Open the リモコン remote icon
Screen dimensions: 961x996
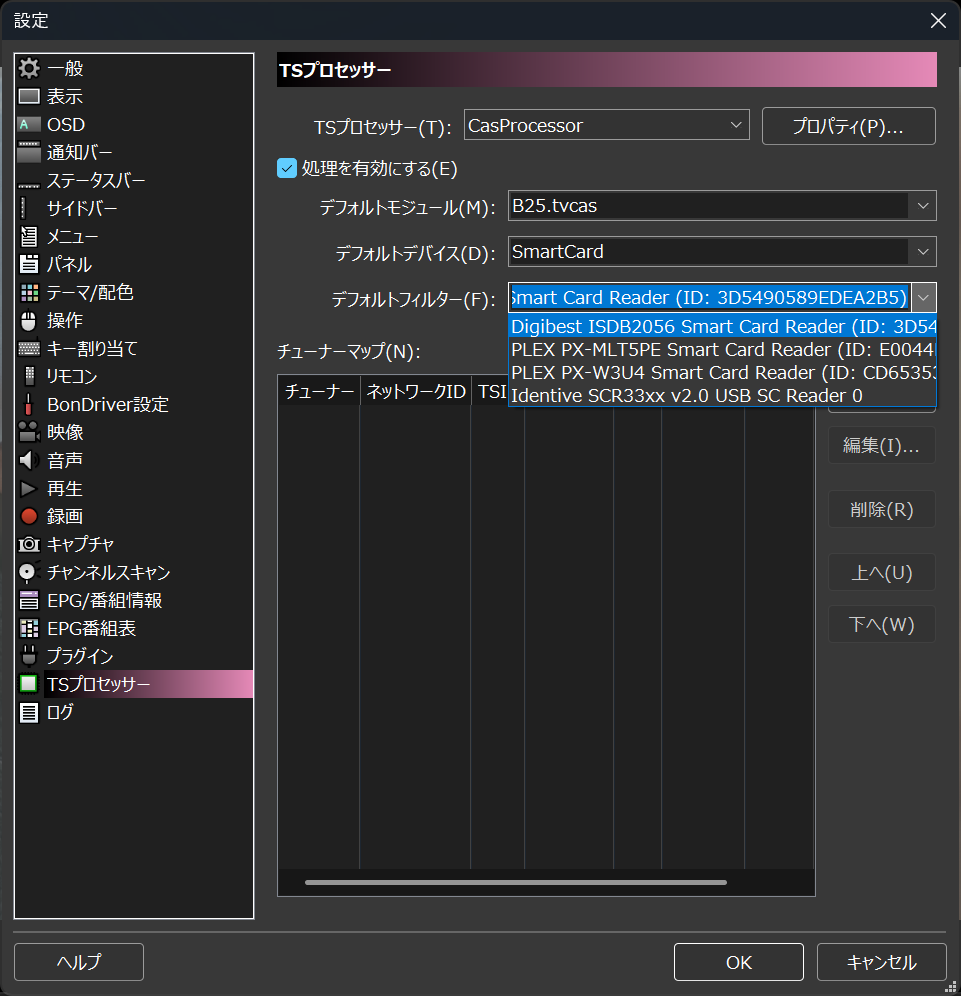[29, 376]
